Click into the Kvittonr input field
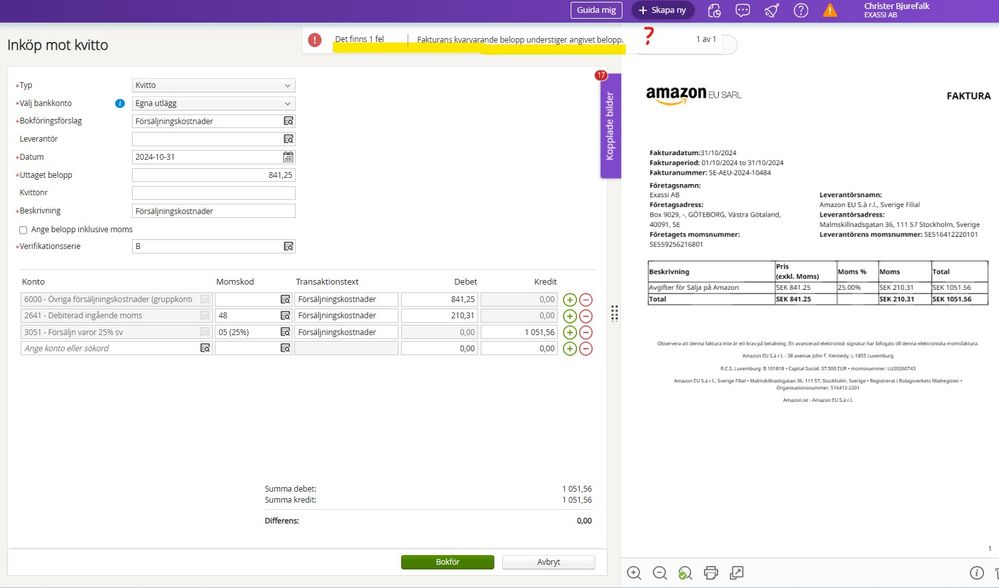The height and width of the screenshot is (588, 999). 213,193
